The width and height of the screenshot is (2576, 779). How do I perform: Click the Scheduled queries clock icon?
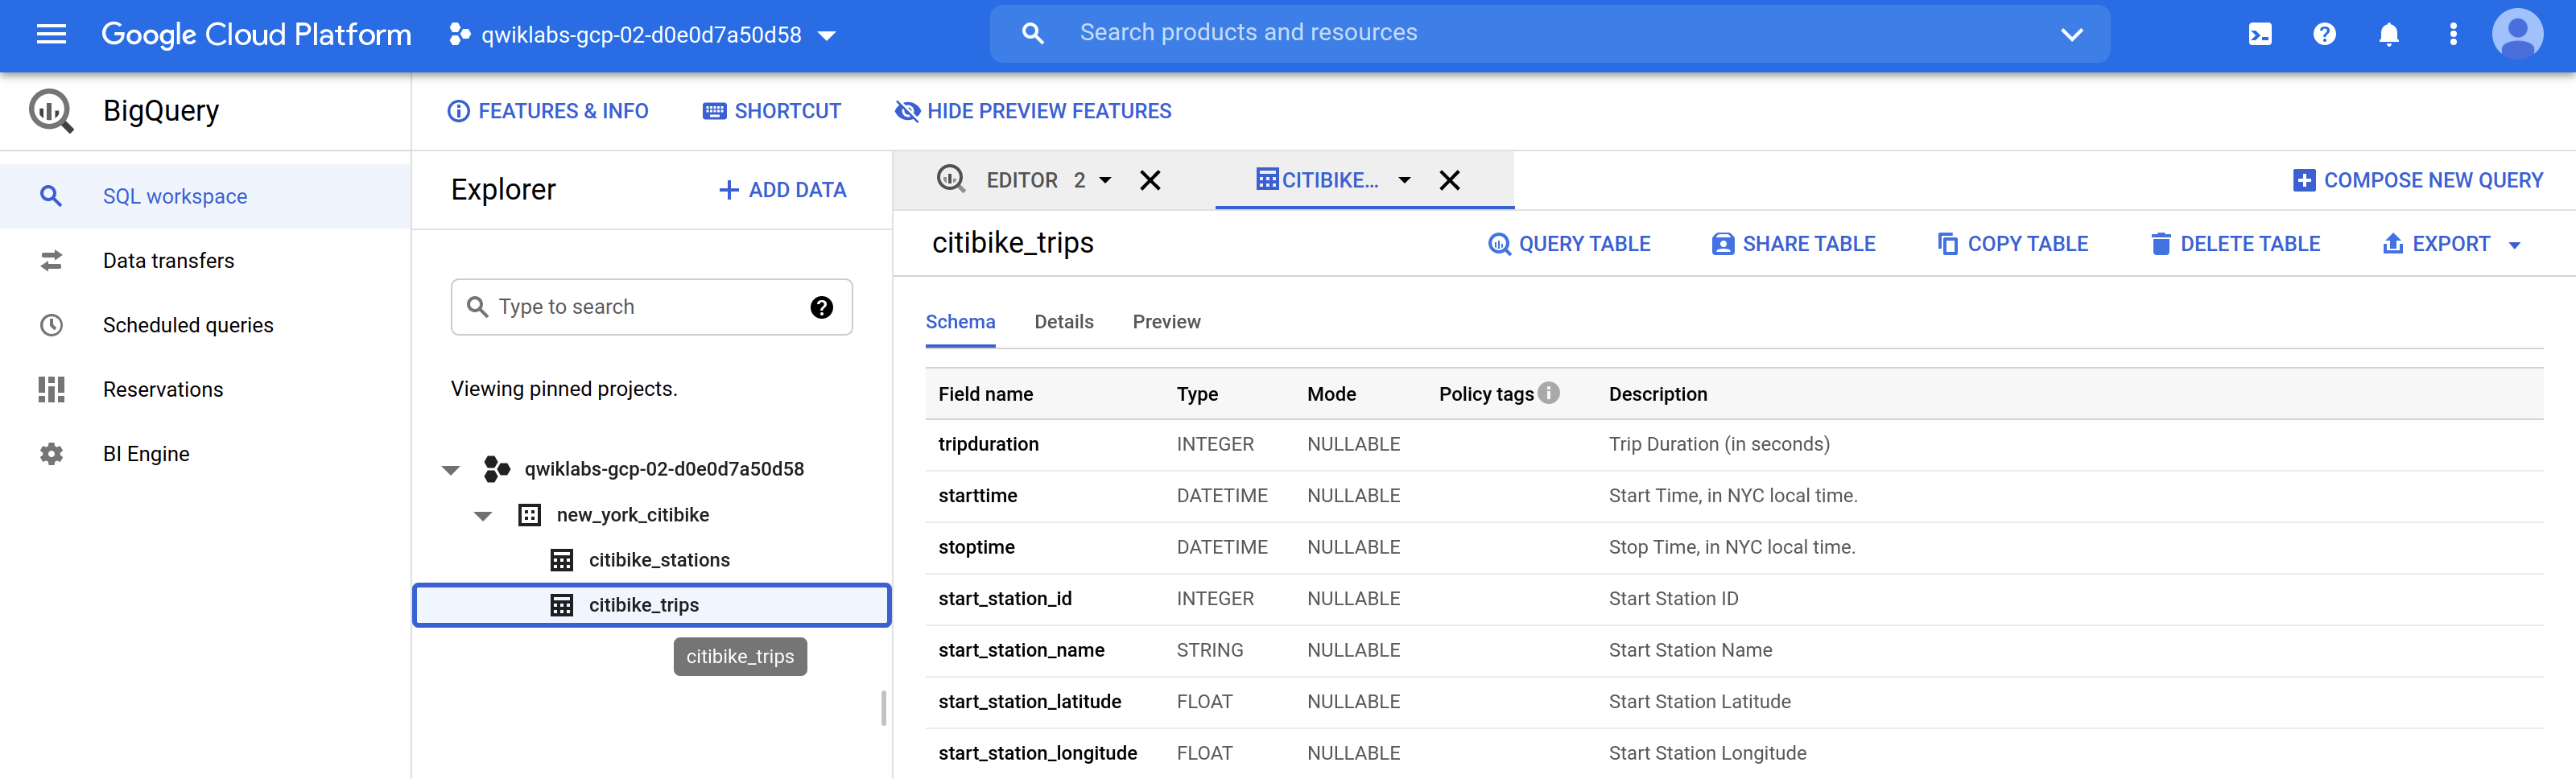51,325
